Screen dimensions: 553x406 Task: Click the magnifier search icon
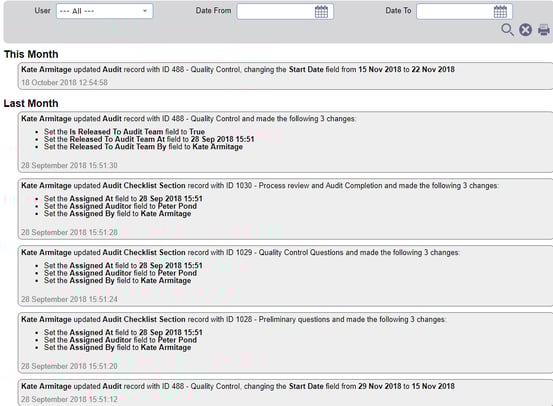pyautogui.click(x=507, y=30)
